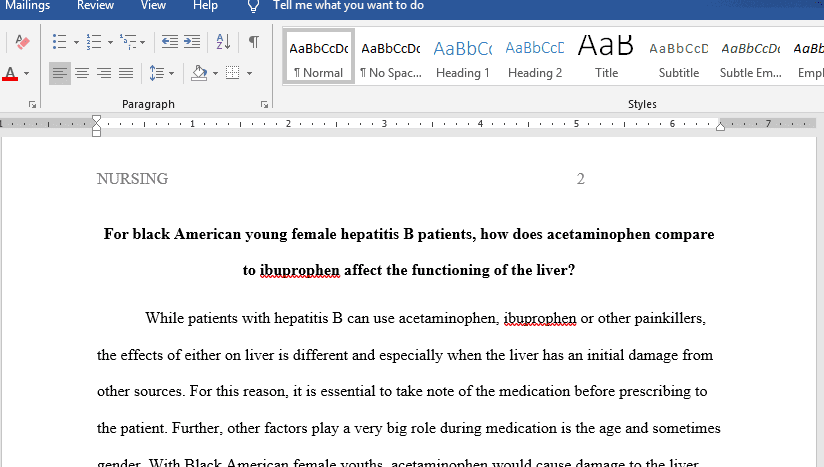
Task: Apply the Heading 1 style
Action: click(463, 59)
